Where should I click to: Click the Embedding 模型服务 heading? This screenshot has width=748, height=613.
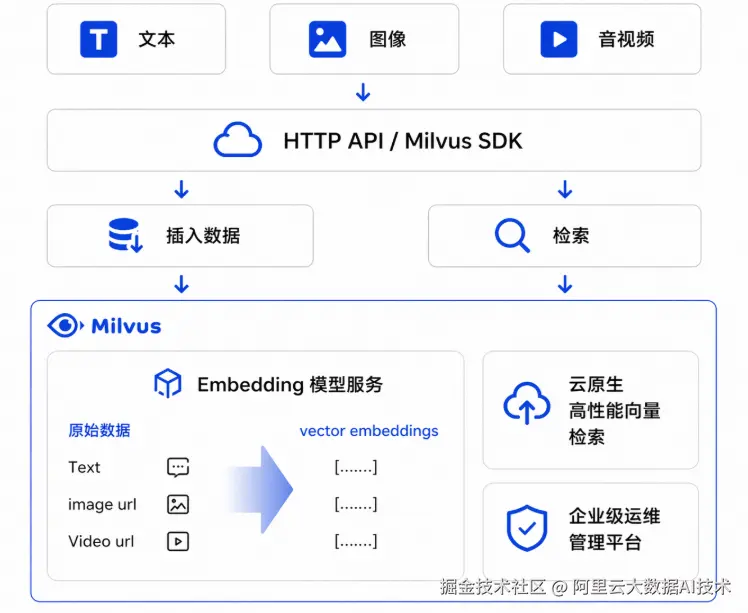tap(290, 384)
